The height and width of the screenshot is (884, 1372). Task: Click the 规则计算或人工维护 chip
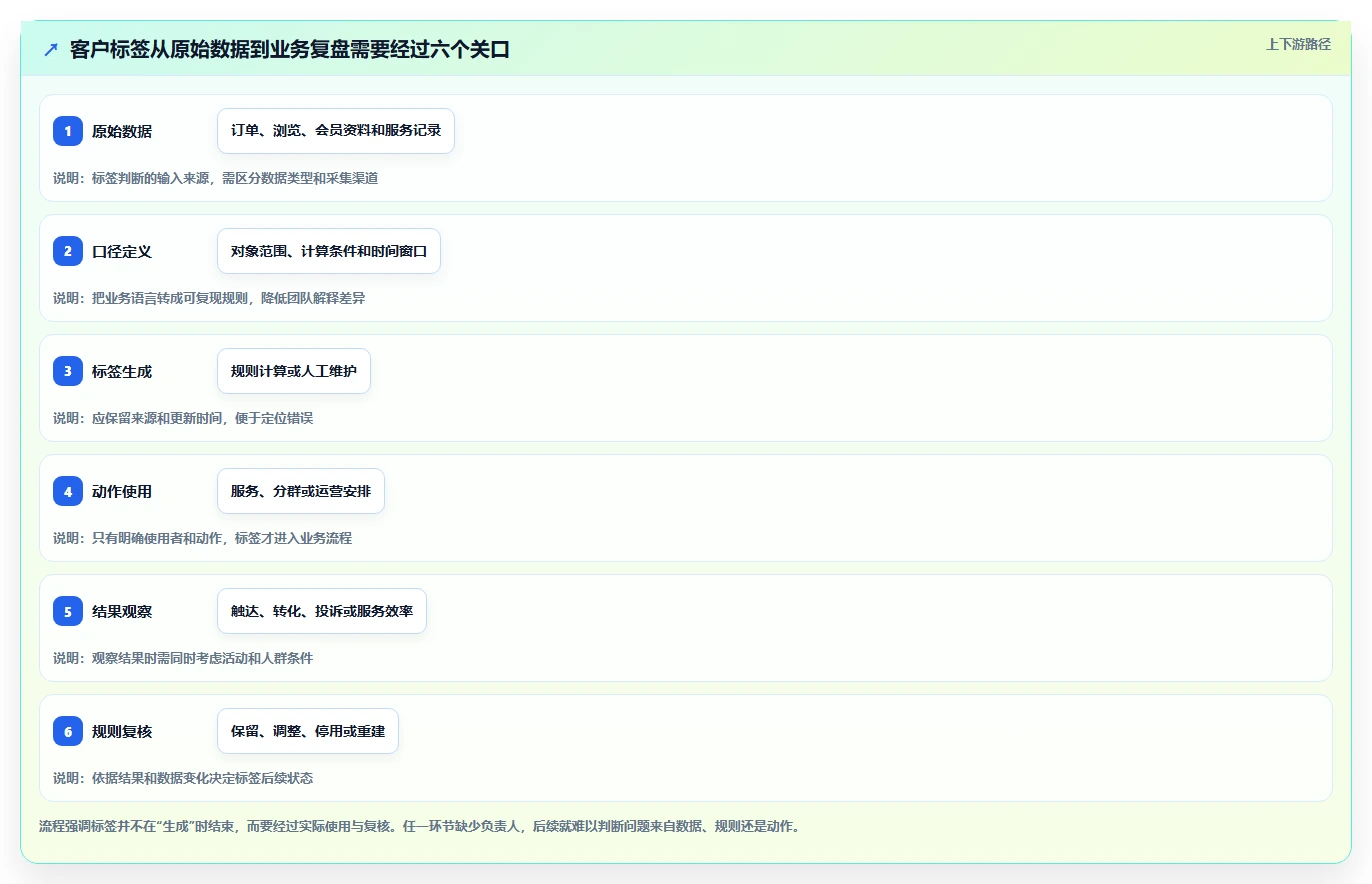(x=294, y=371)
